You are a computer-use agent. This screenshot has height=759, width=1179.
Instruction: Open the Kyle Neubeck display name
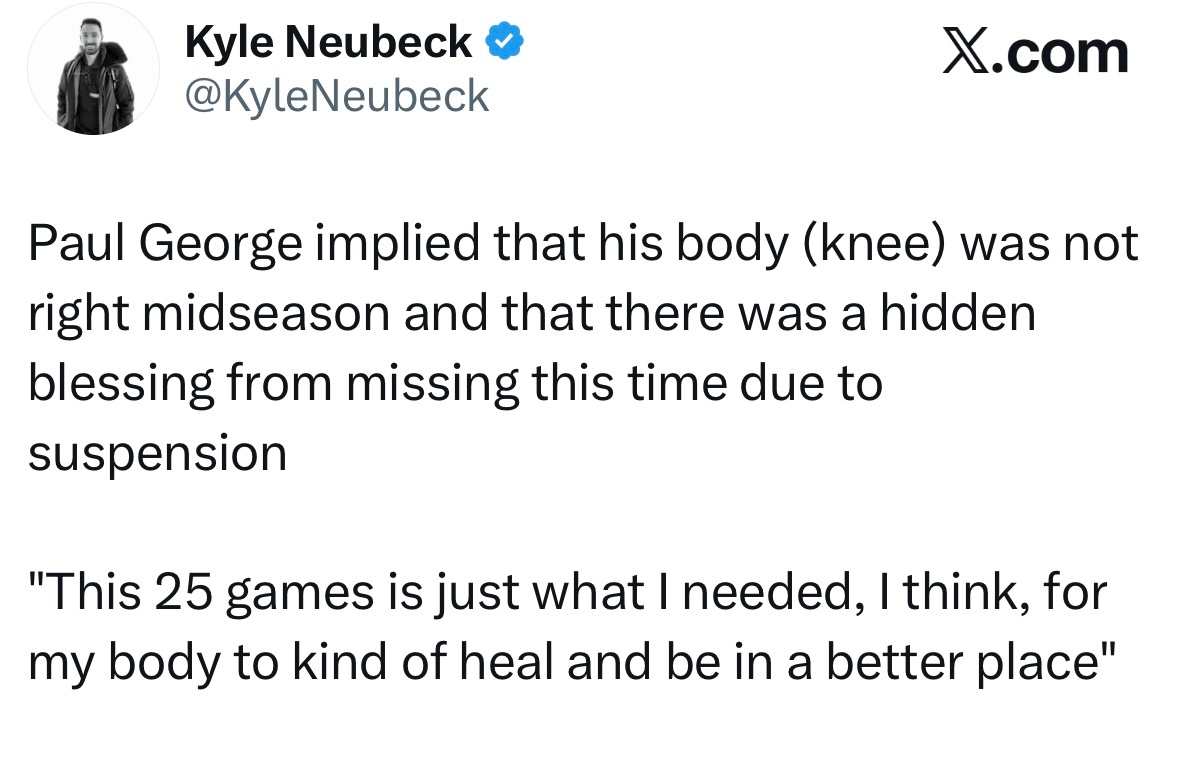(x=329, y=41)
